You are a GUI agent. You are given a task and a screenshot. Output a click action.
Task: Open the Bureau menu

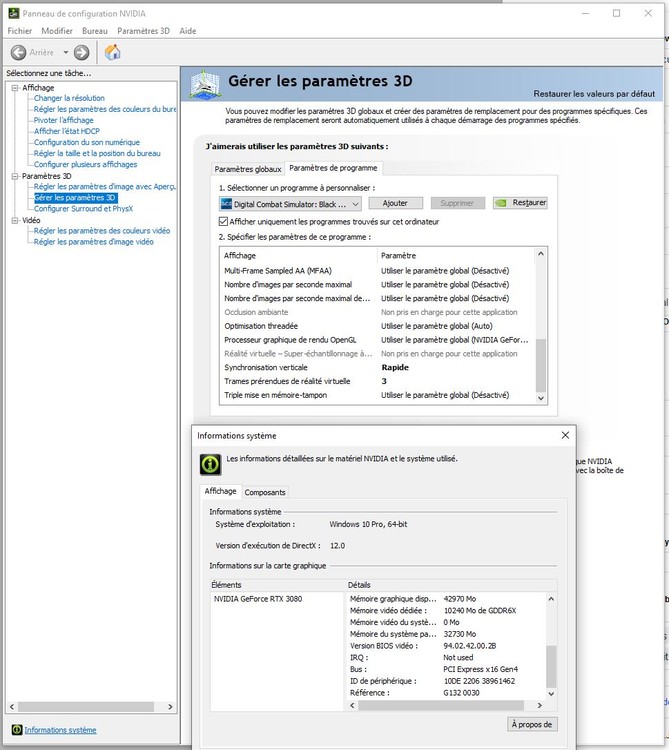[95, 31]
